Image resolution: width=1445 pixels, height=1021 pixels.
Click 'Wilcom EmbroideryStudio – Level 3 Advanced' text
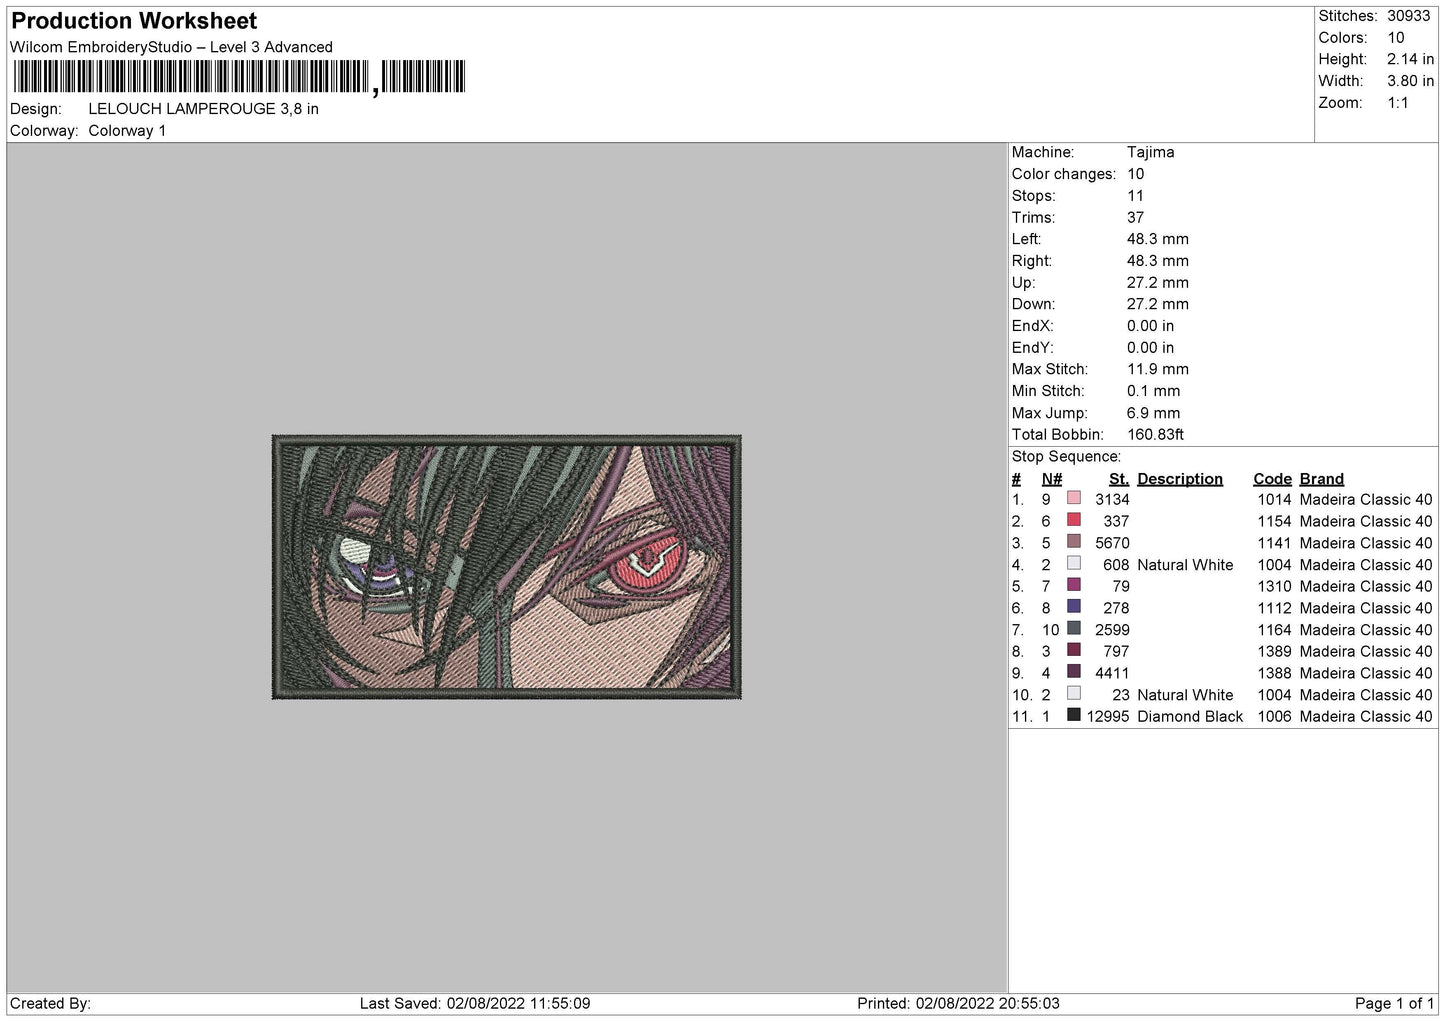point(171,47)
